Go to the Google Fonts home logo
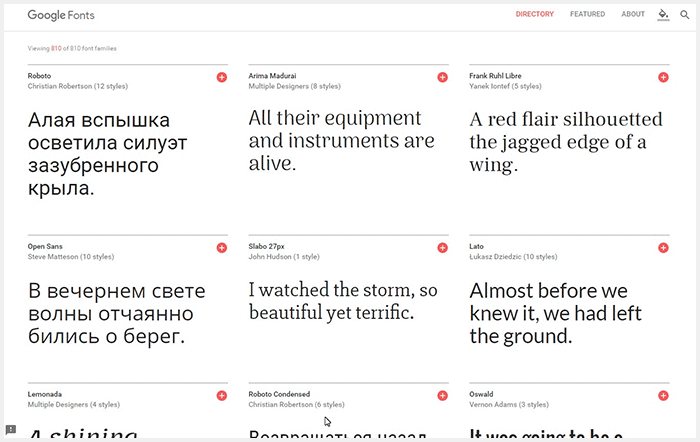The height and width of the screenshot is (442, 700). tap(61, 15)
